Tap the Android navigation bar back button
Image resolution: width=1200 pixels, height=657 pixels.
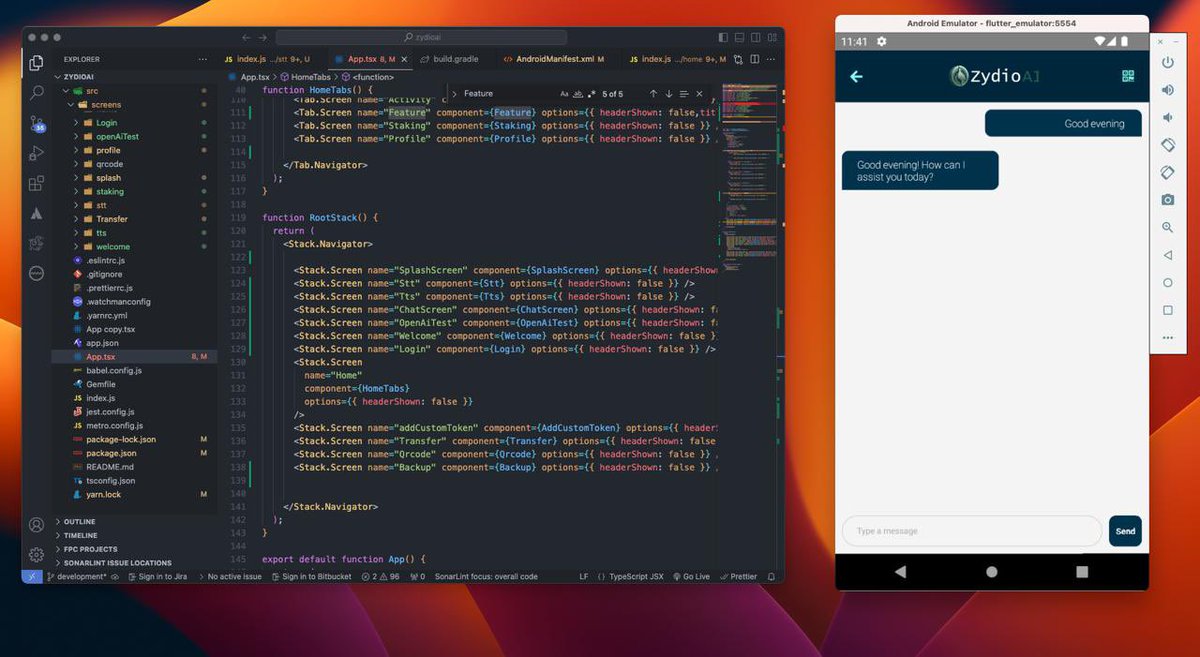(900, 572)
